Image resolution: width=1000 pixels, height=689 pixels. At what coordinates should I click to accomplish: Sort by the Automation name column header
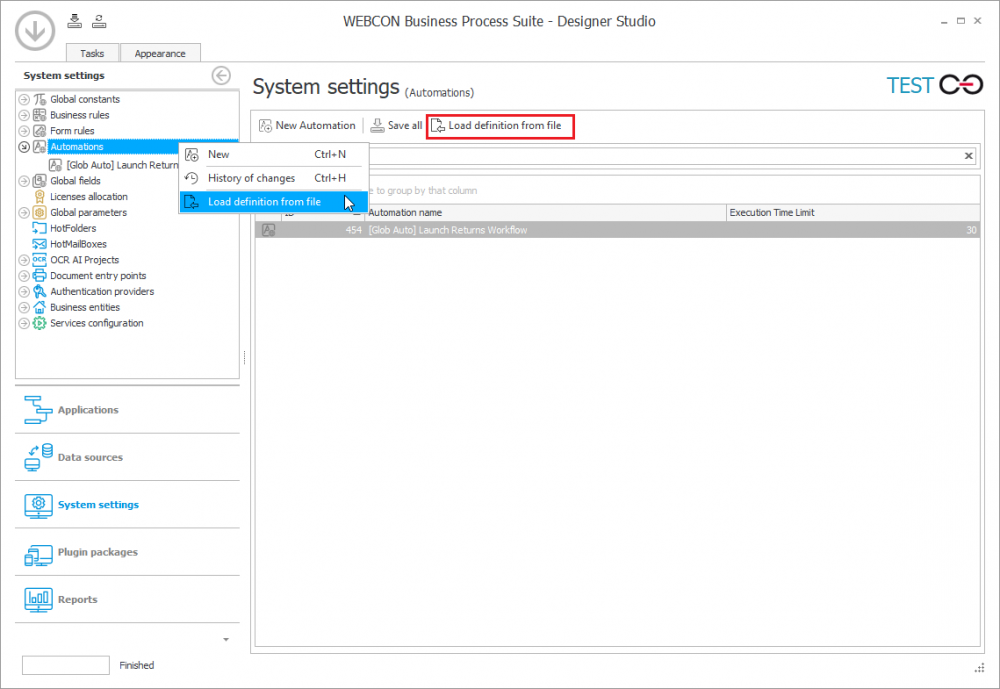[545, 212]
